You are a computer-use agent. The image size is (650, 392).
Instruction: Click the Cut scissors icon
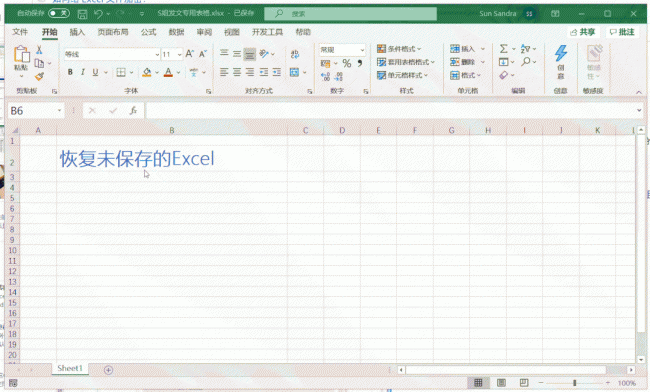(x=39, y=50)
